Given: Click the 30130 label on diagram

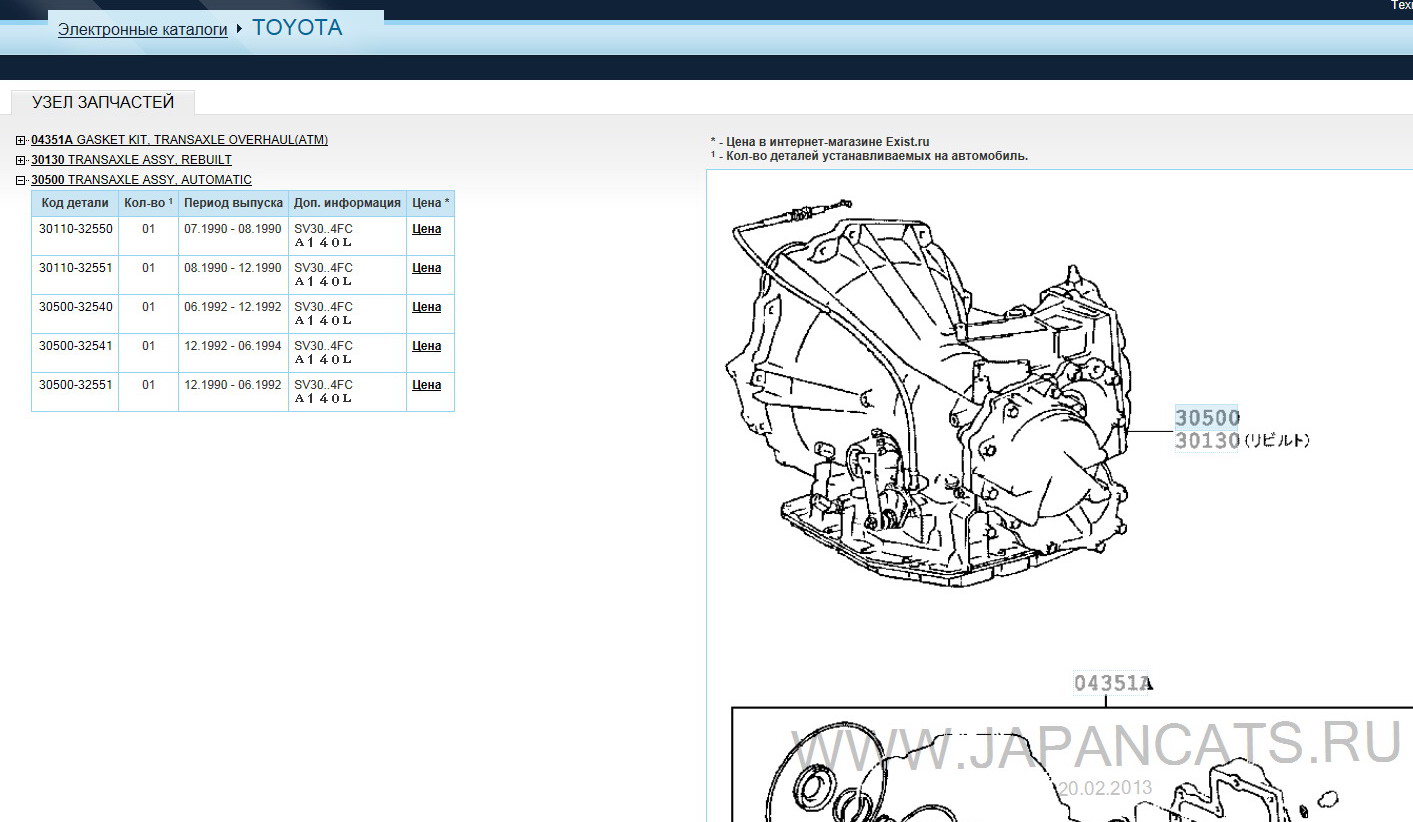Looking at the screenshot, I should point(1207,440).
